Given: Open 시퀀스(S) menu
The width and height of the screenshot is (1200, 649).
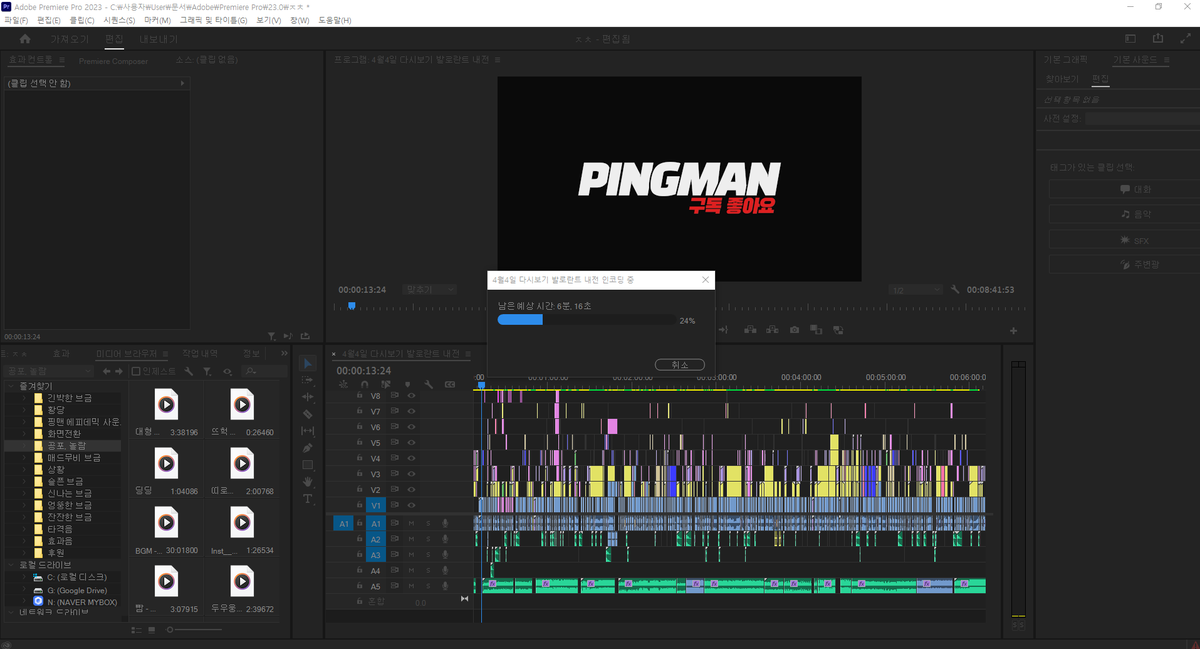Looking at the screenshot, I should click(x=121, y=20).
